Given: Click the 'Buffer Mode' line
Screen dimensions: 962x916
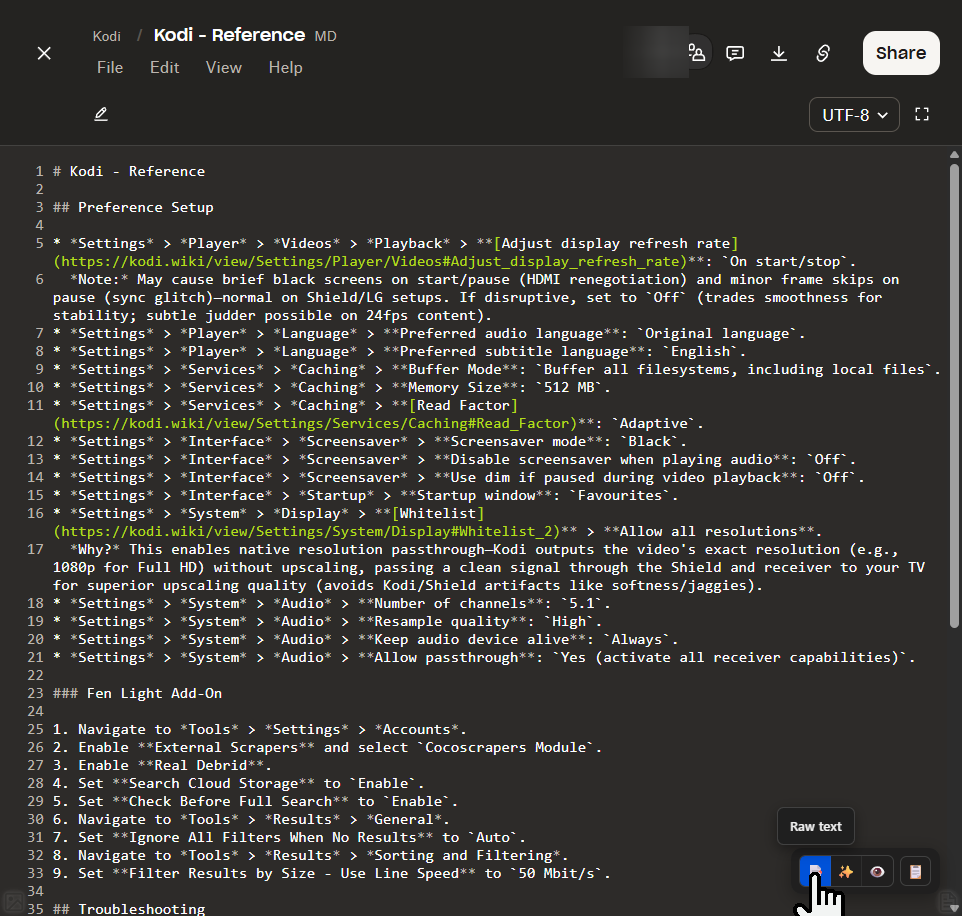Looking at the screenshot, I should (496, 369).
